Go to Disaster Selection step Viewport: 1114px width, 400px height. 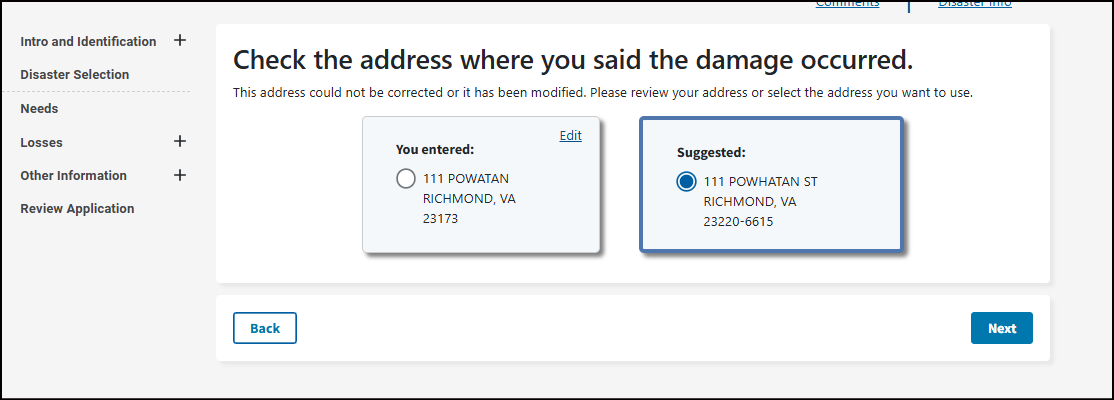point(74,75)
